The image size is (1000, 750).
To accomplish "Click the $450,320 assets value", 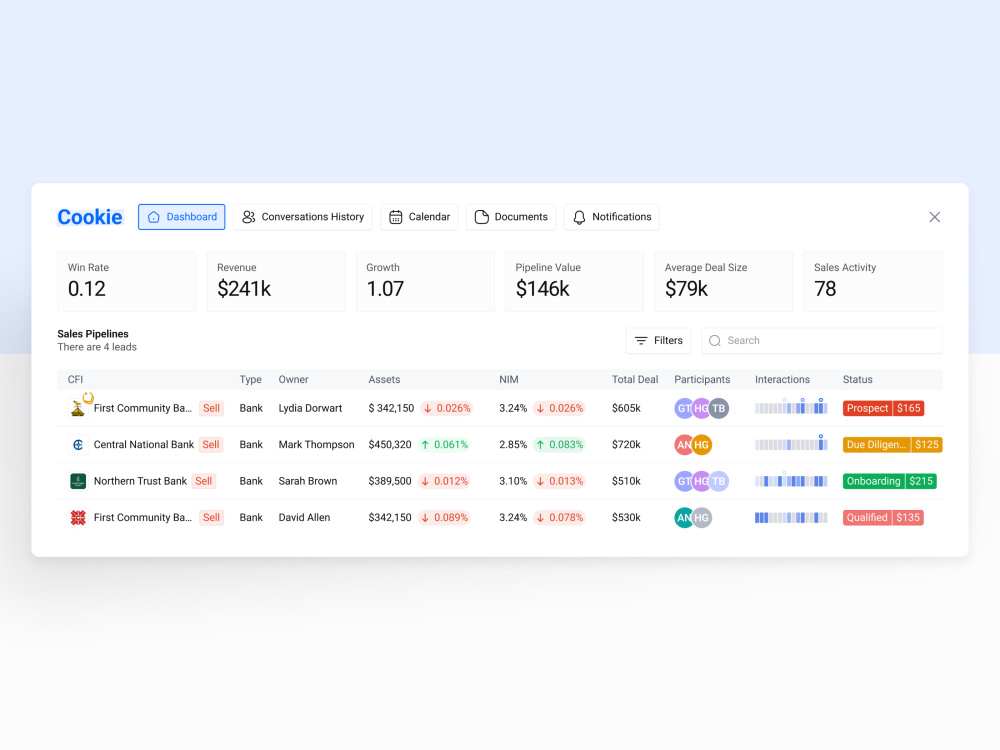I will [x=390, y=445].
